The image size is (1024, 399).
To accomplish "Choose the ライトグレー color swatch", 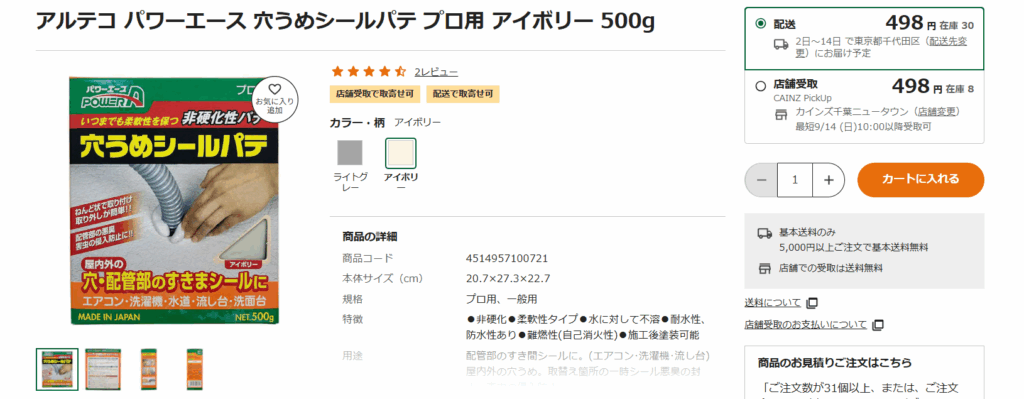I will 350,153.
